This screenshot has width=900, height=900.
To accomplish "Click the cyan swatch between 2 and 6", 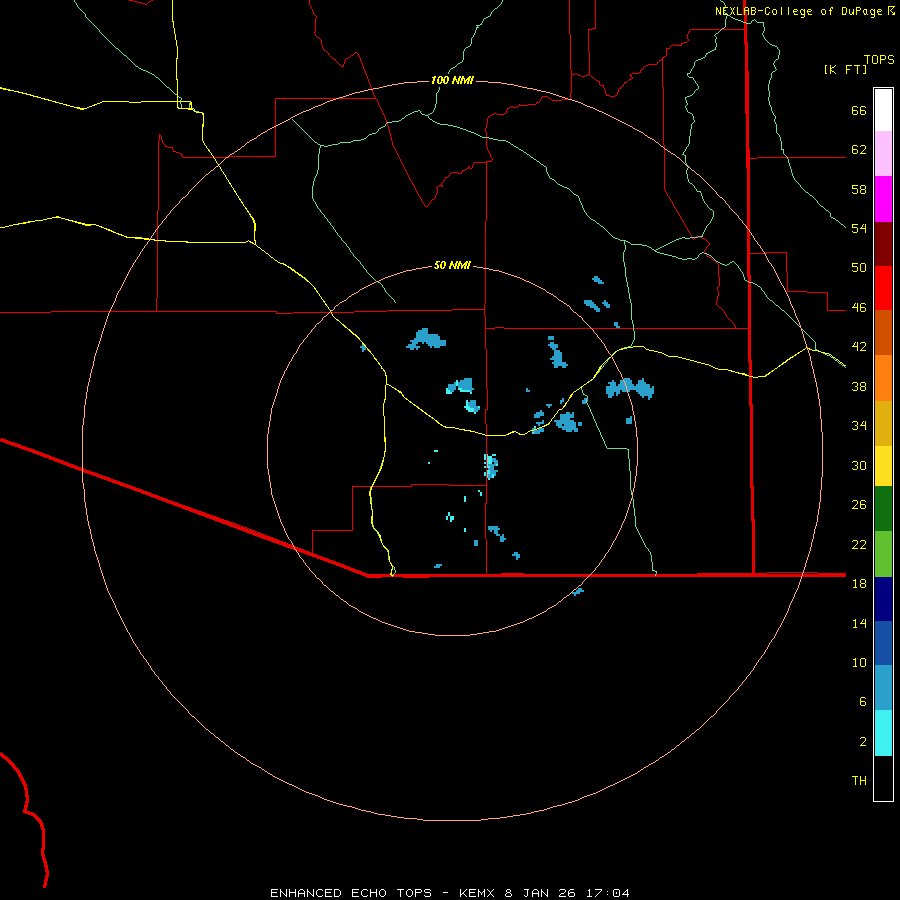I will [x=883, y=733].
